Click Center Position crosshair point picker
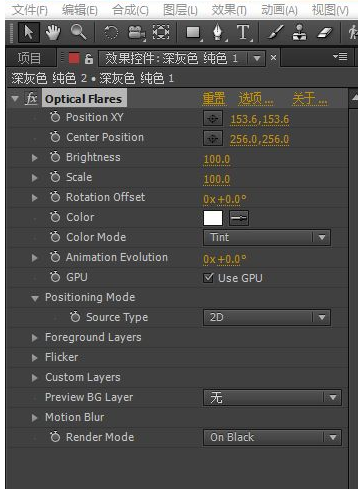Screen dimensions: 364x494 (x=213, y=139)
